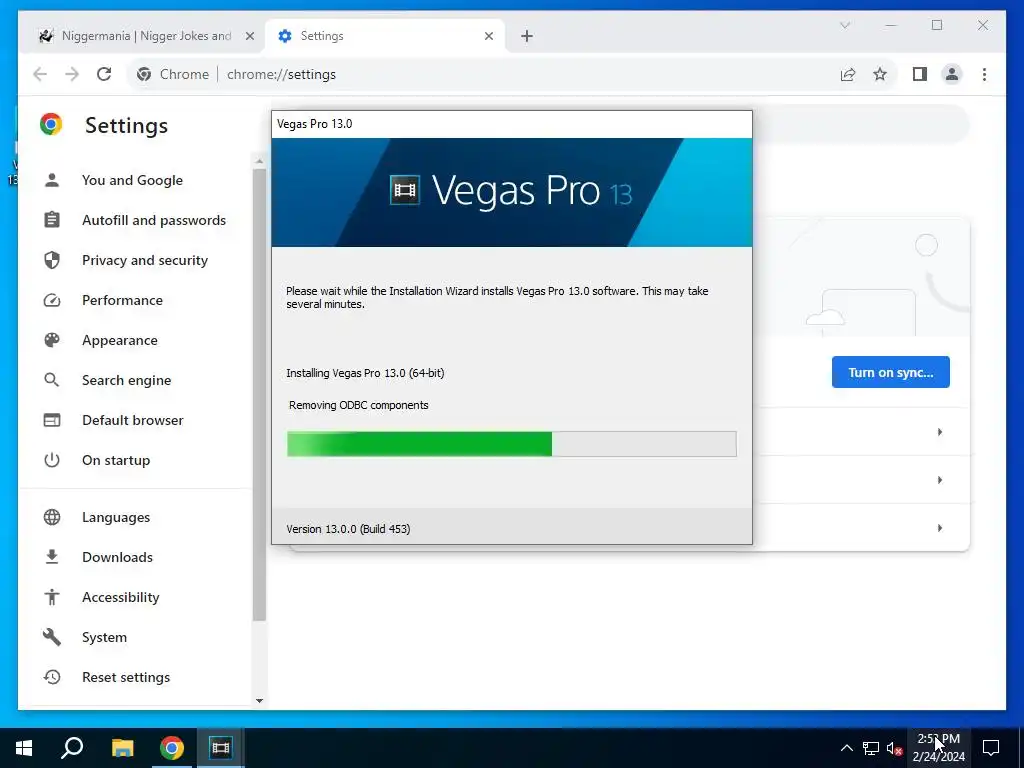Click the browser window icon for Default browser
This screenshot has height=768, width=1024.
[52, 420]
